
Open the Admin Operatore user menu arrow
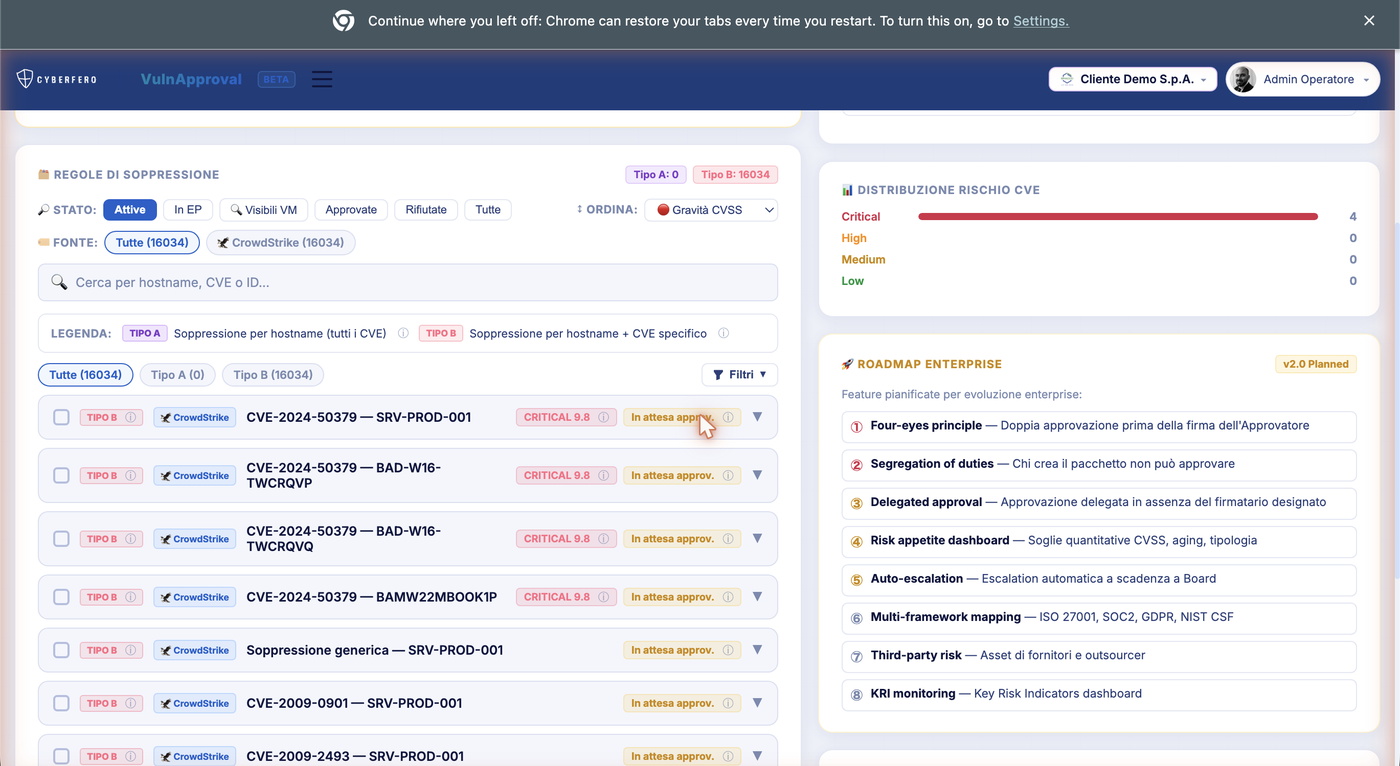pyautogui.click(x=1366, y=80)
